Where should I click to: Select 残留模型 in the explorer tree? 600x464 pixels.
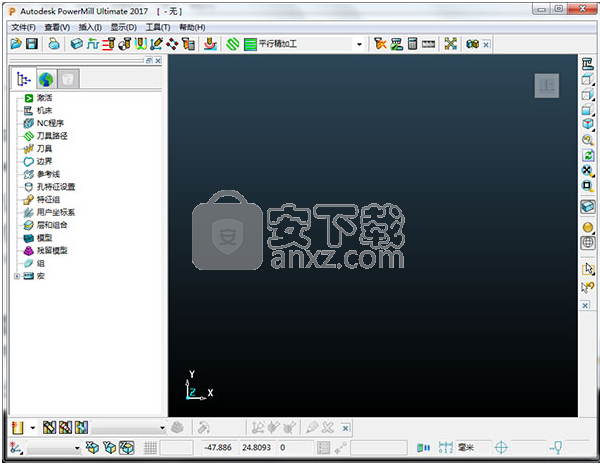[52, 251]
